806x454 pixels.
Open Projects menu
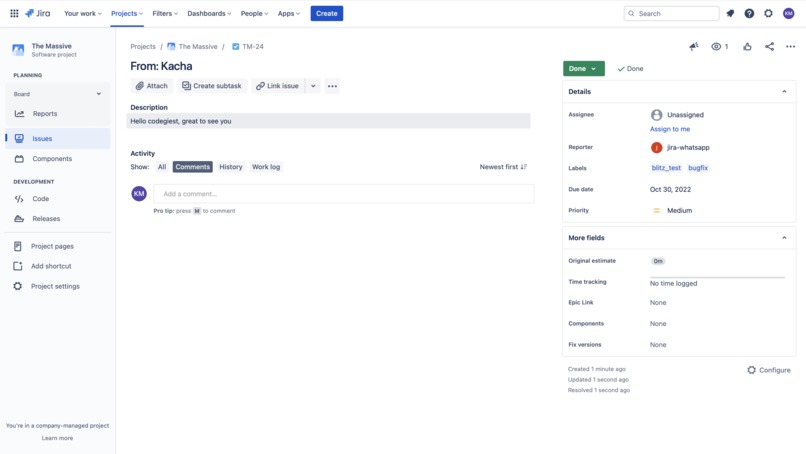tap(126, 13)
